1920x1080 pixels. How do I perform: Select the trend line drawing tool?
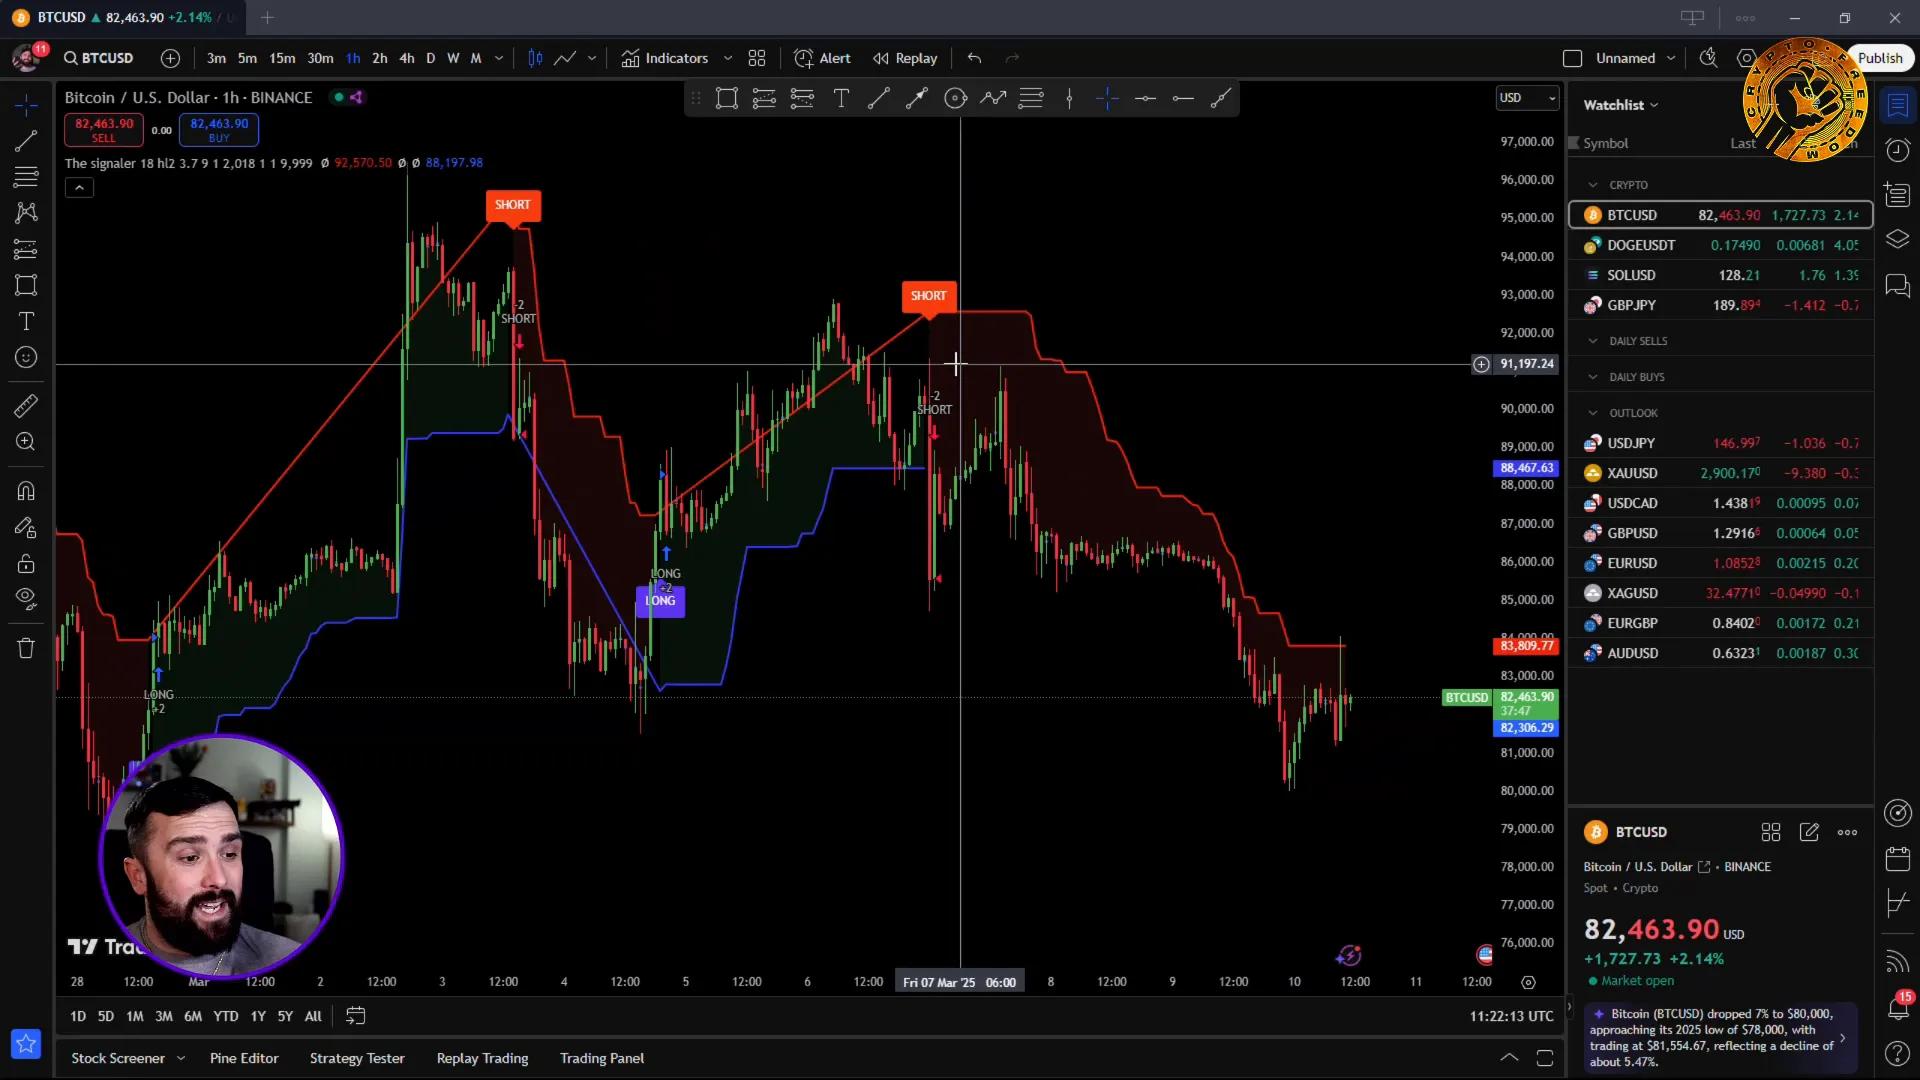tap(26, 141)
